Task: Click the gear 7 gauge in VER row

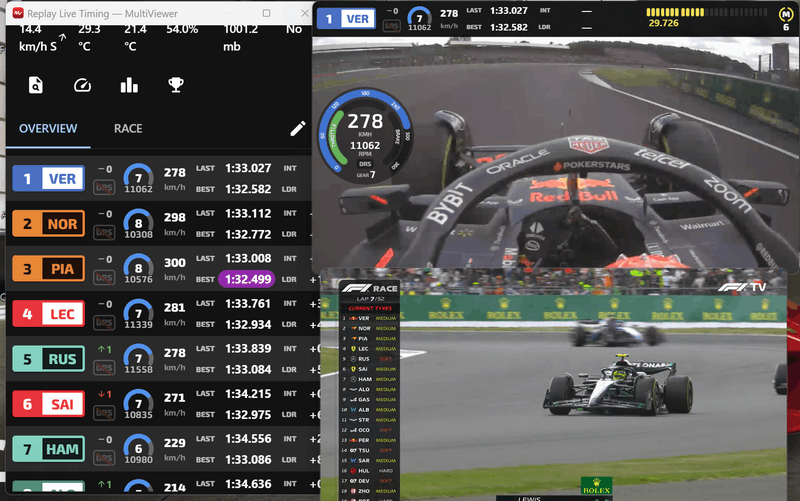Action: pyautogui.click(x=138, y=178)
